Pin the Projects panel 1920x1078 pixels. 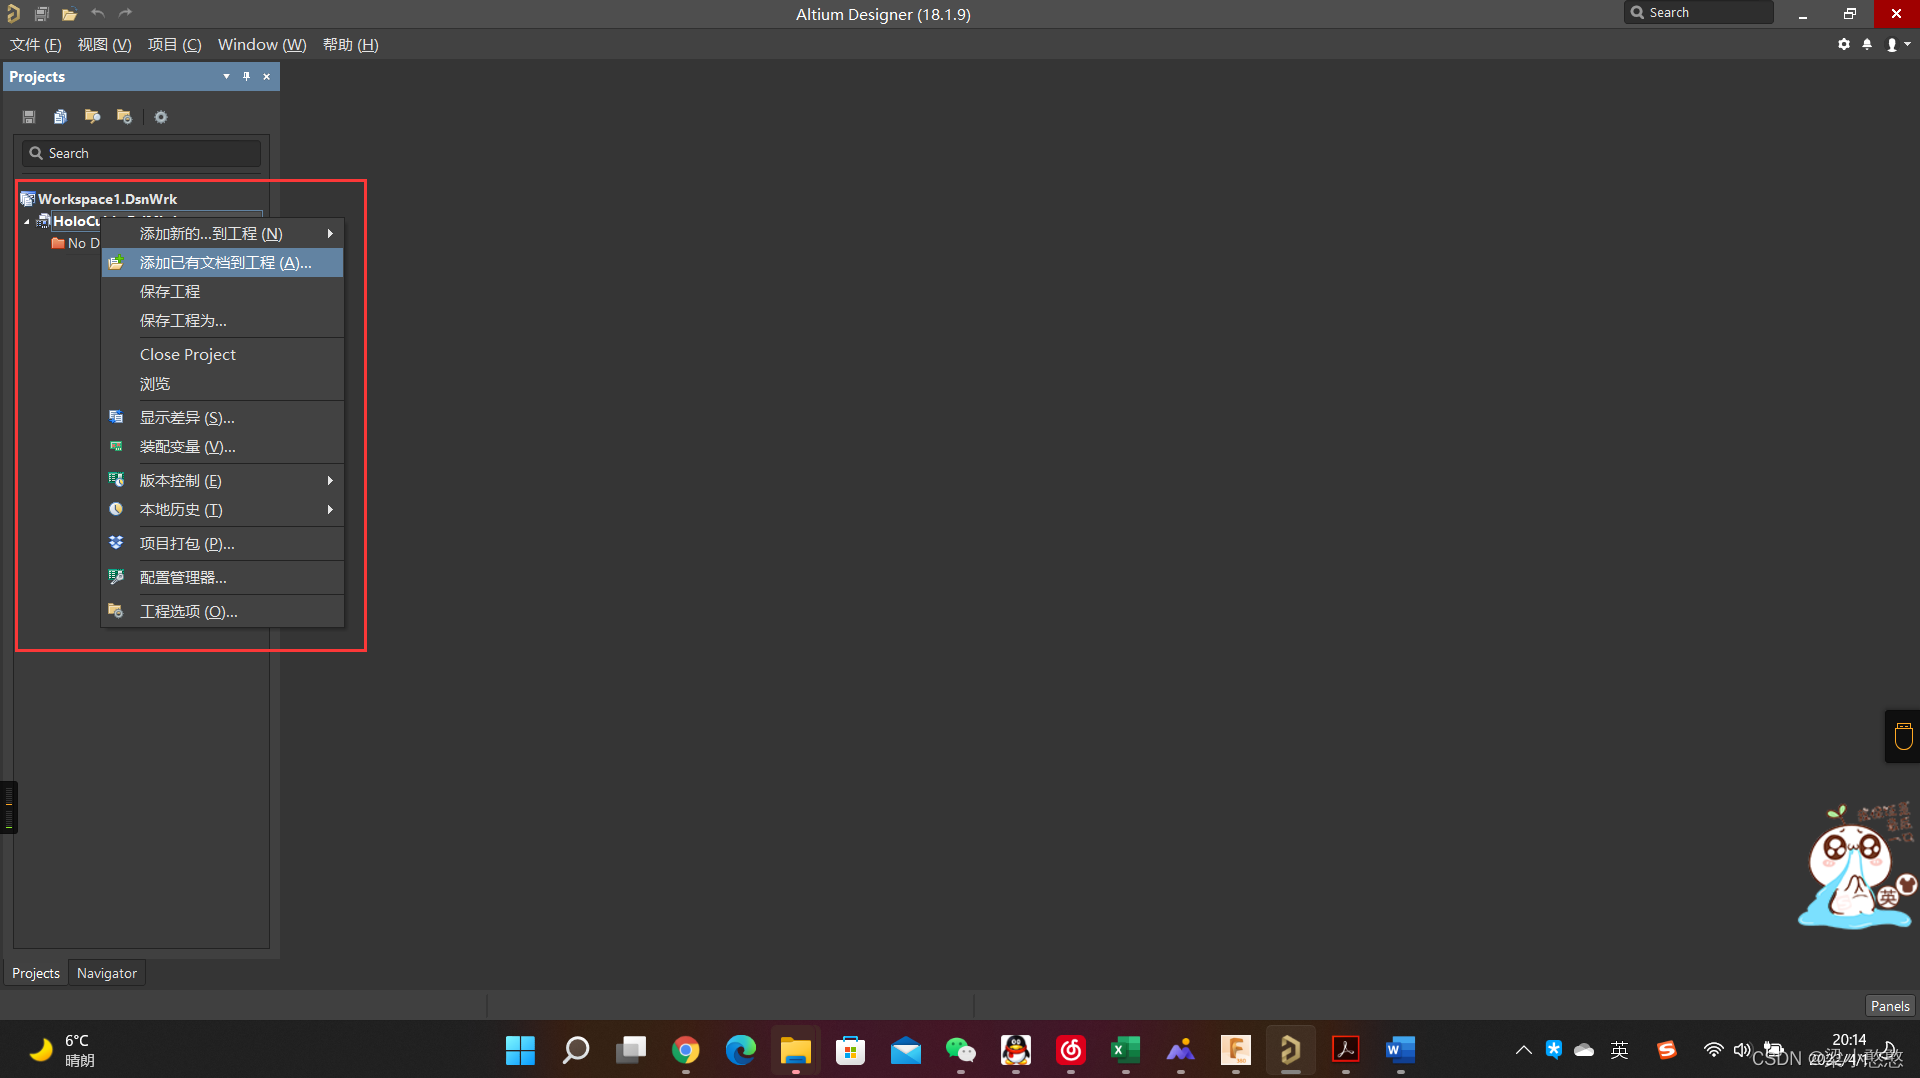pyautogui.click(x=246, y=76)
